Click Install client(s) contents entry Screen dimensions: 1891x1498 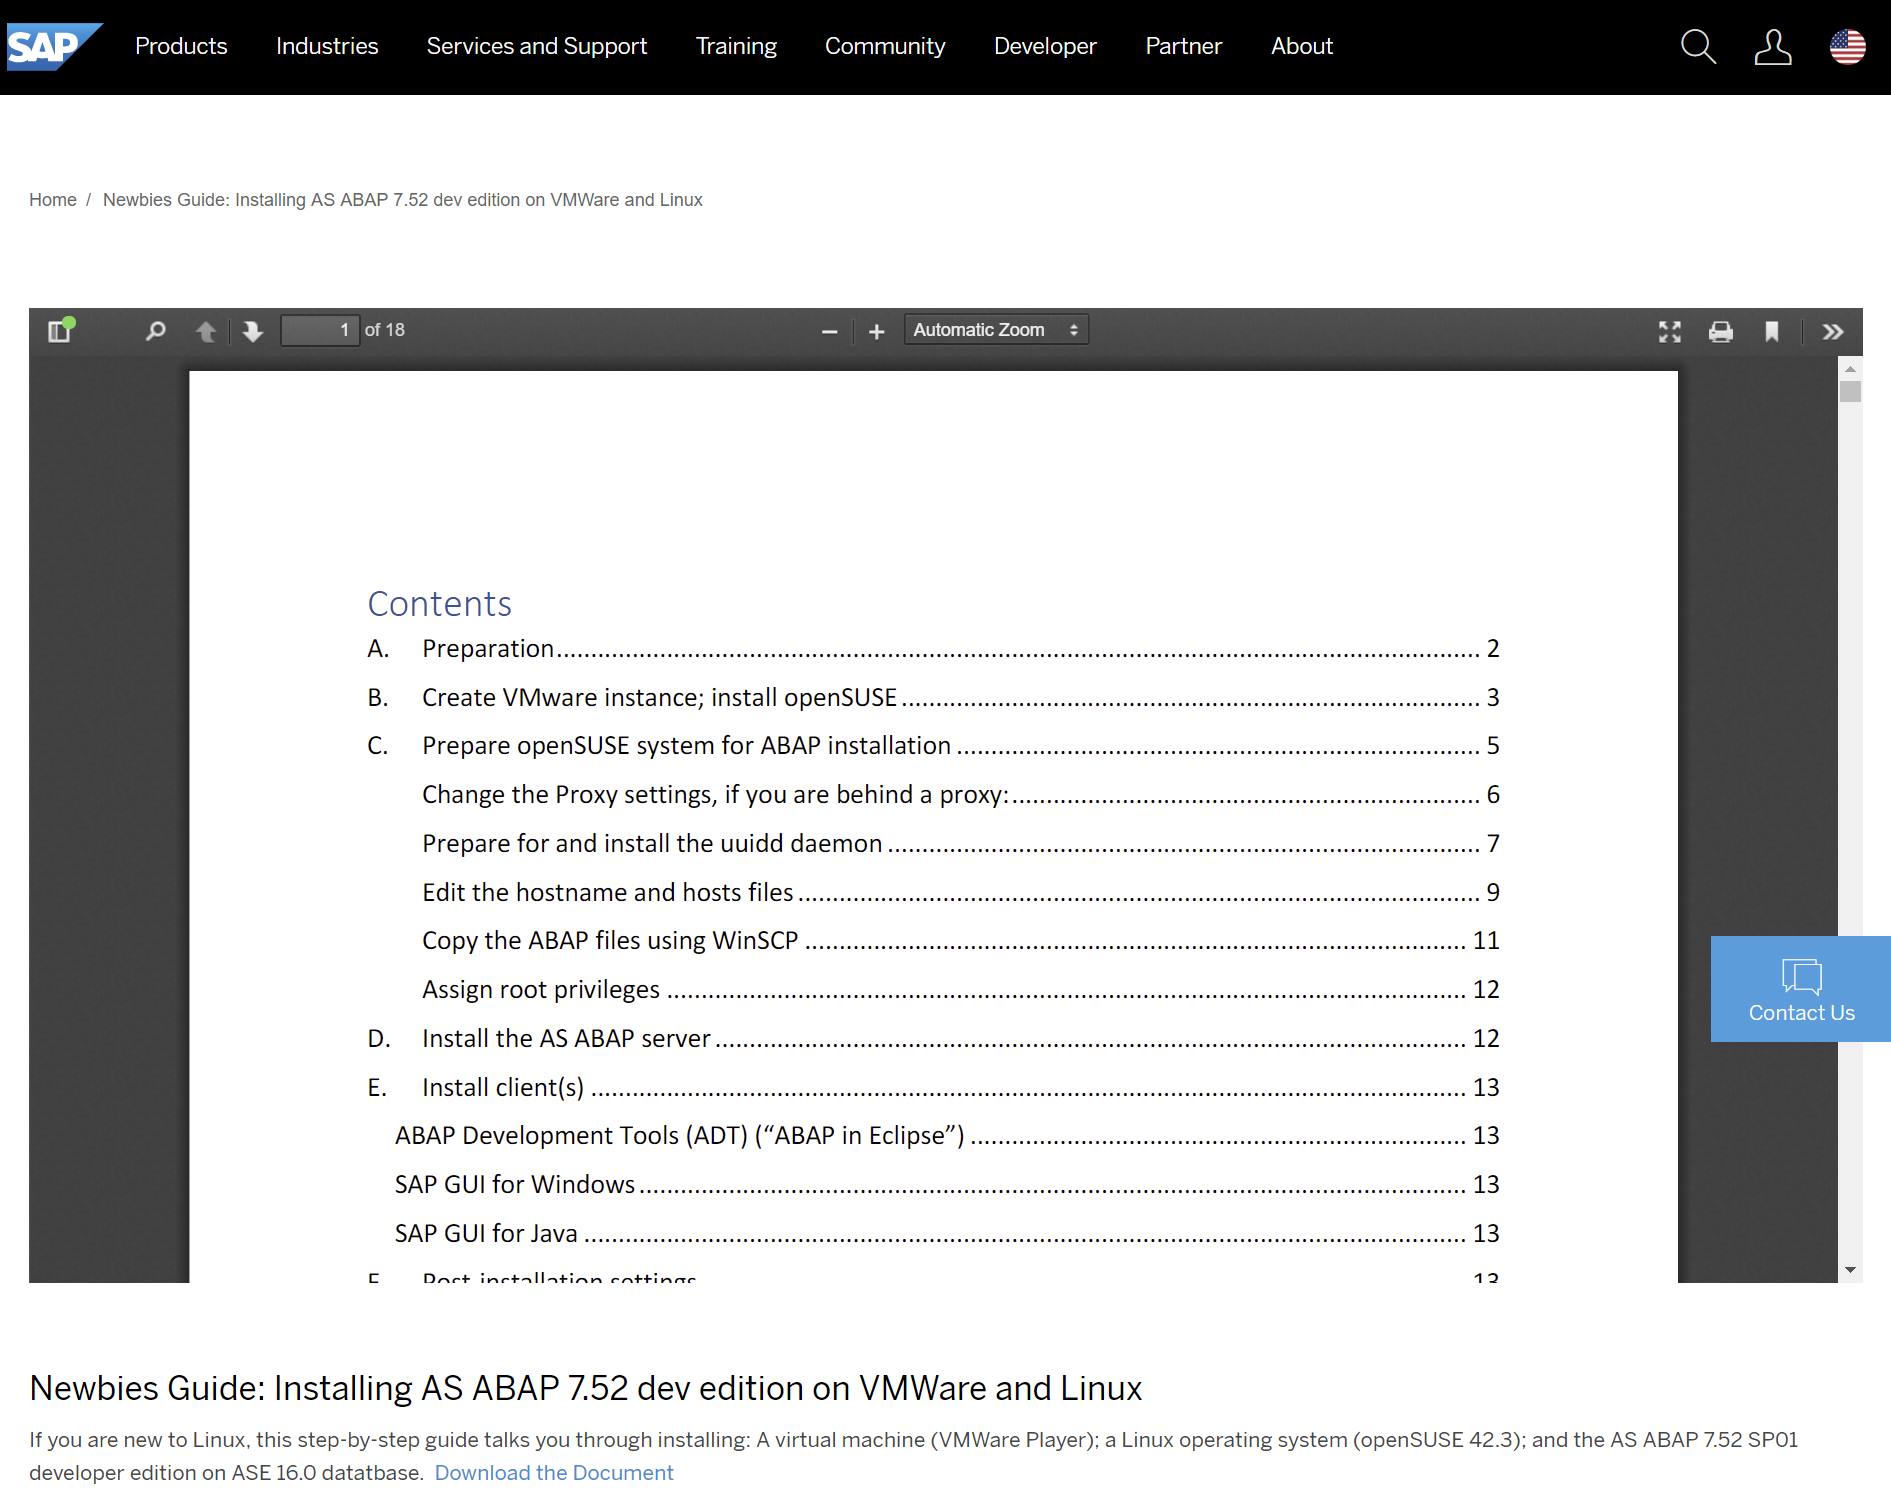click(x=933, y=1088)
